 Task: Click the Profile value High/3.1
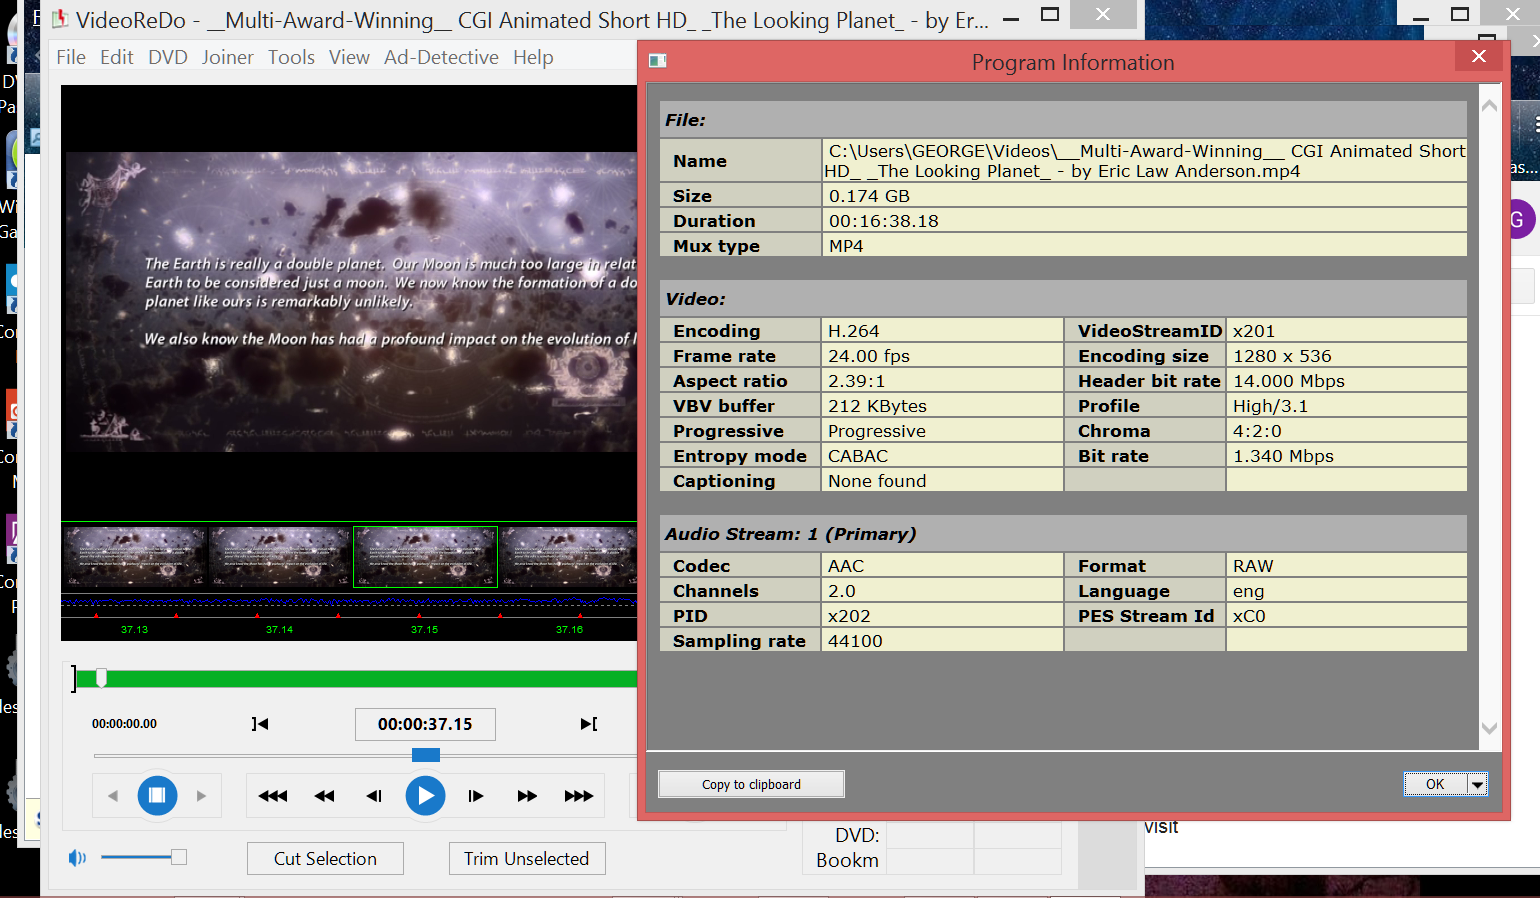(1346, 406)
